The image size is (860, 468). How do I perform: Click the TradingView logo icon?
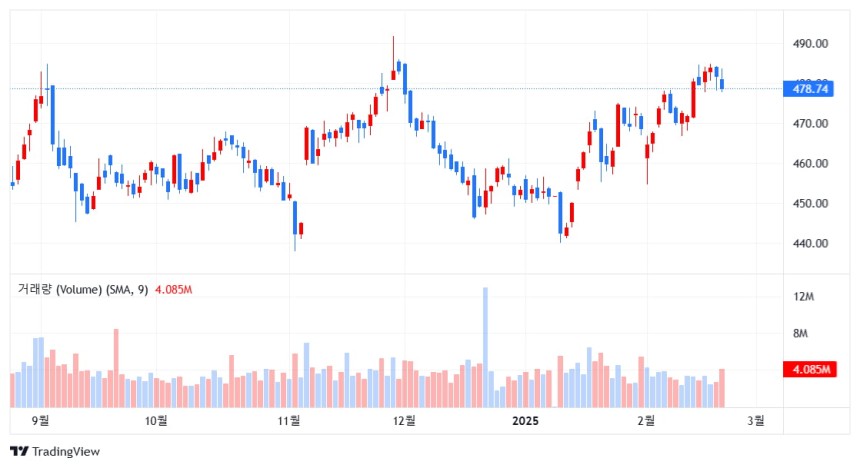(x=19, y=452)
